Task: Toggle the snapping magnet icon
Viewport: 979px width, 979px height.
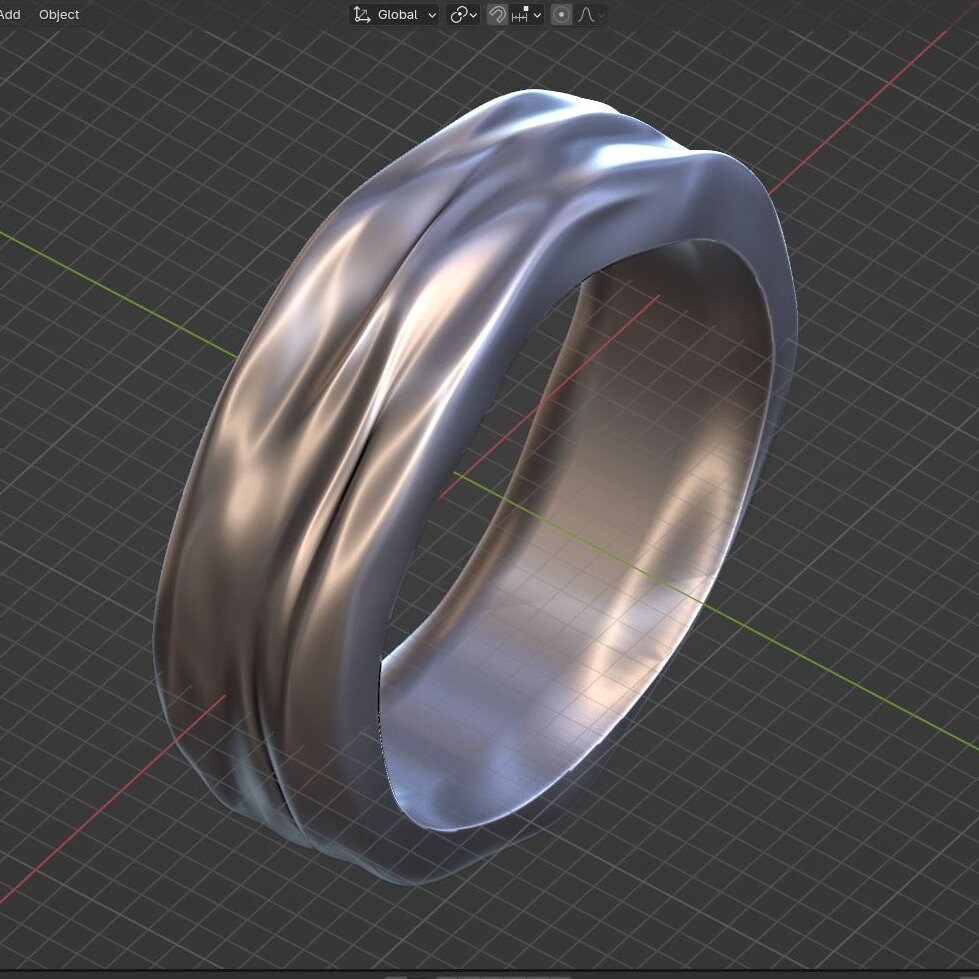Action: (x=497, y=14)
